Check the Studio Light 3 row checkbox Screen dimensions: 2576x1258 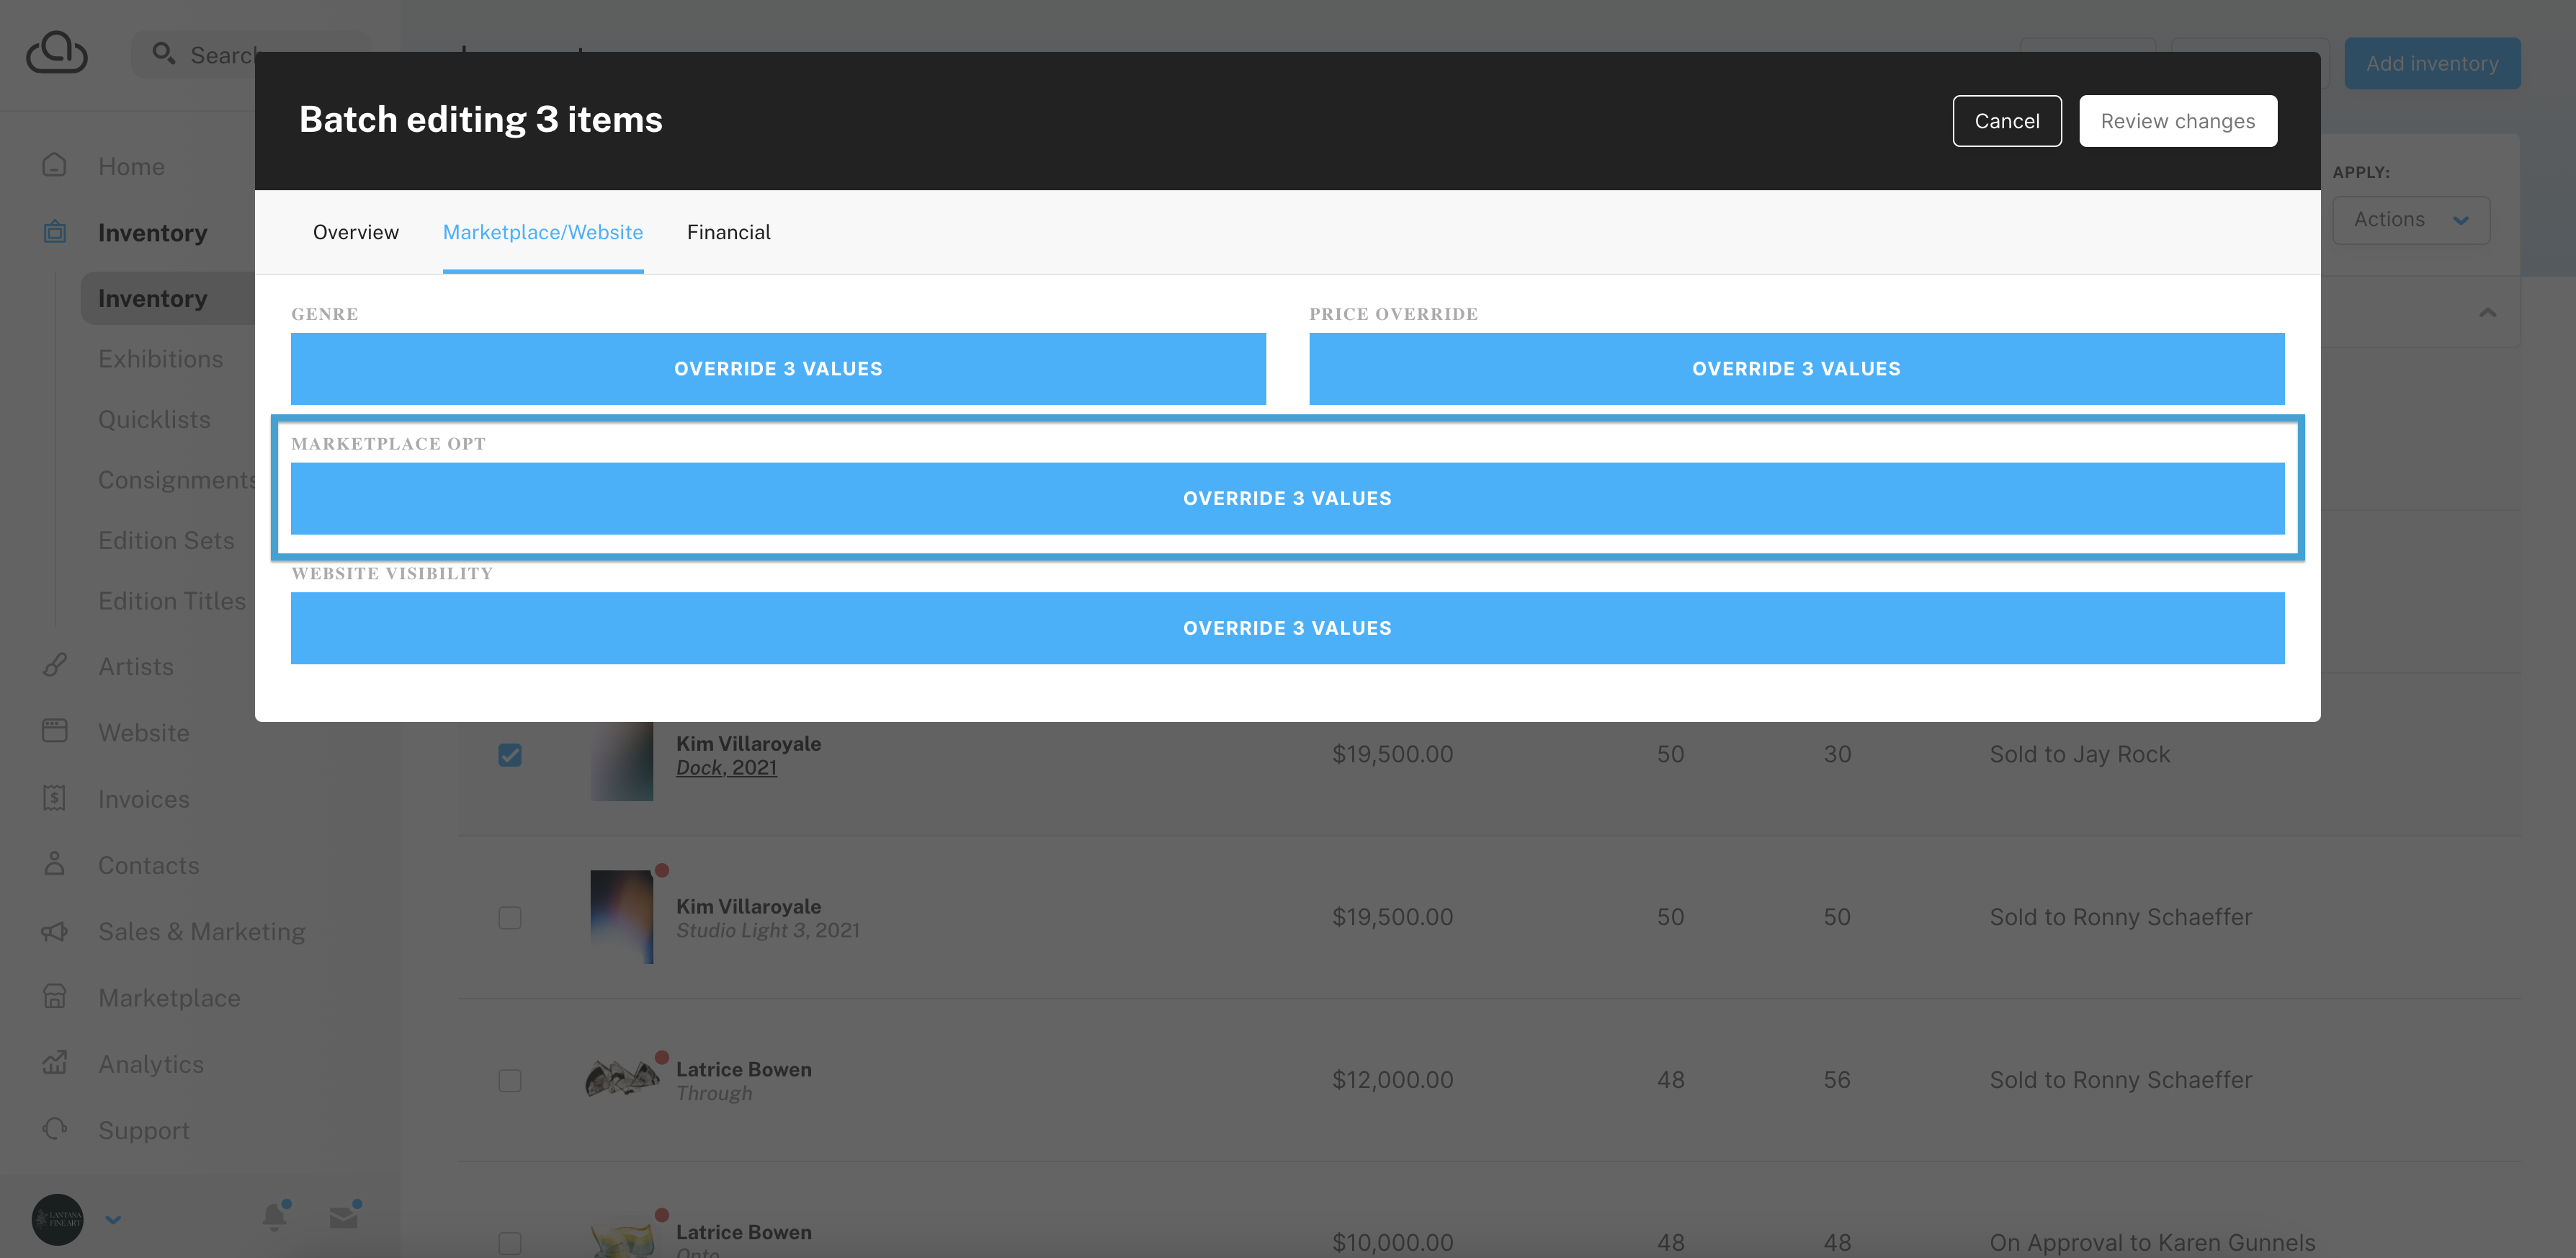[511, 917]
